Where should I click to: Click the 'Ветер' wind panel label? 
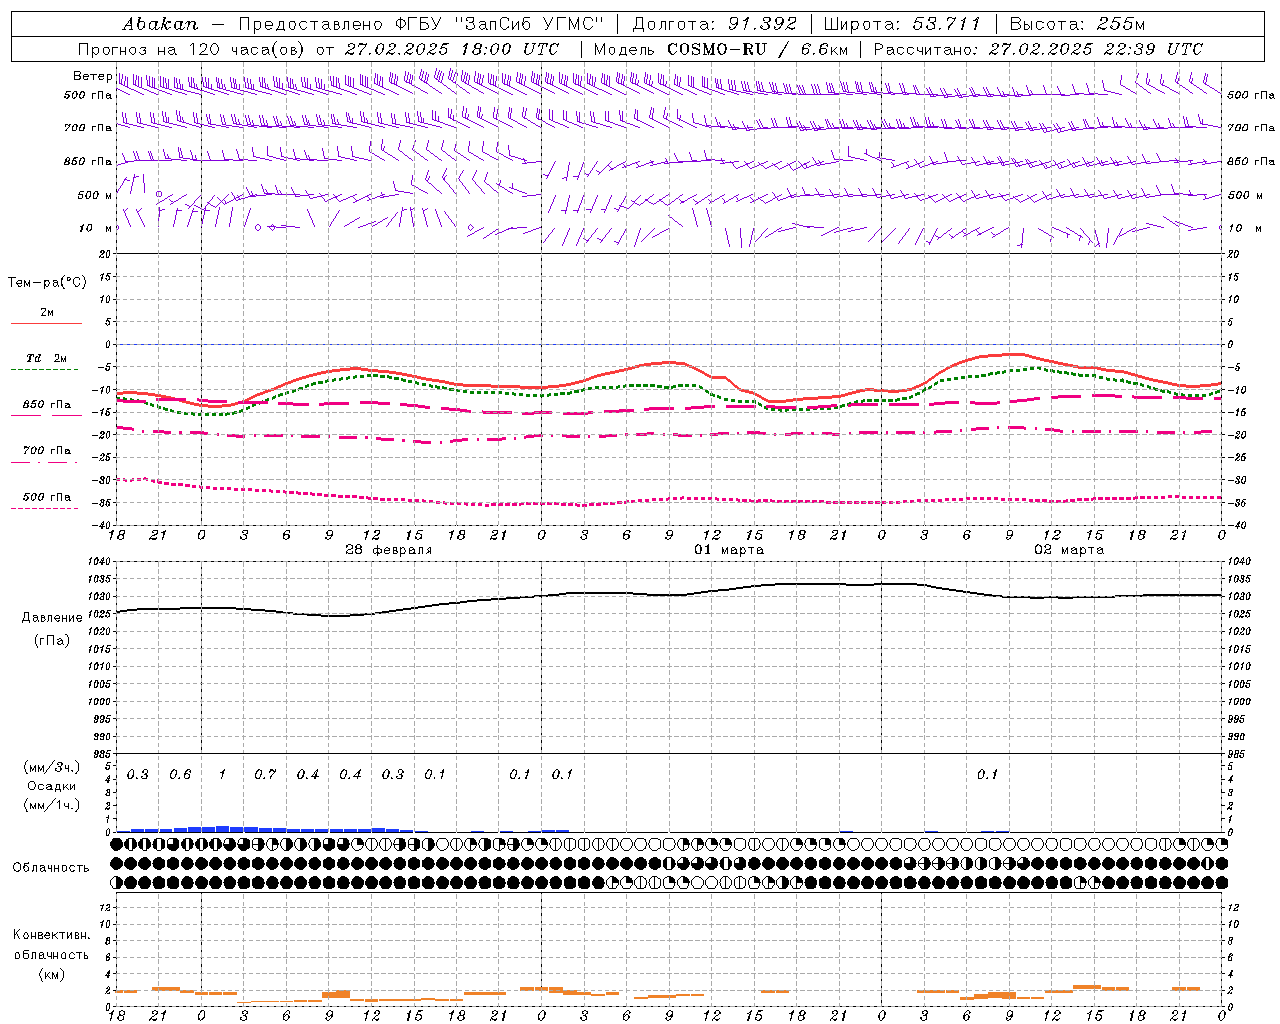tap(93, 76)
